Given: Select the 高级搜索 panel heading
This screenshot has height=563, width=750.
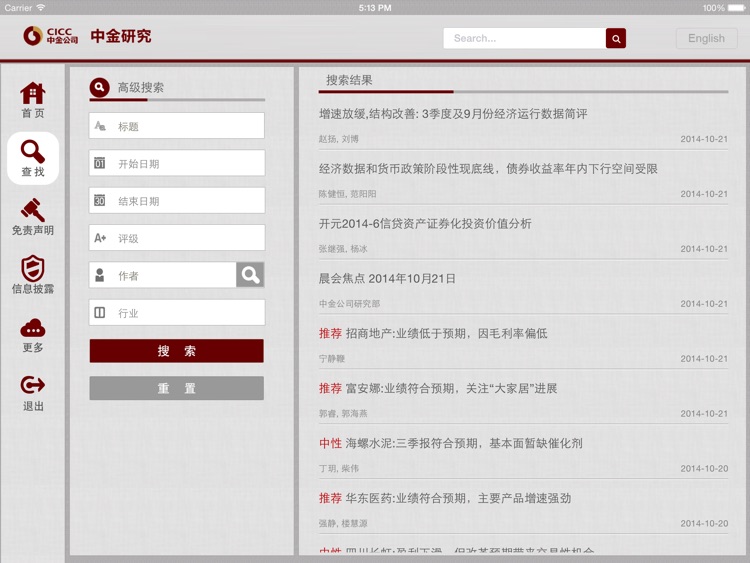Looking at the screenshot, I should 141,88.
